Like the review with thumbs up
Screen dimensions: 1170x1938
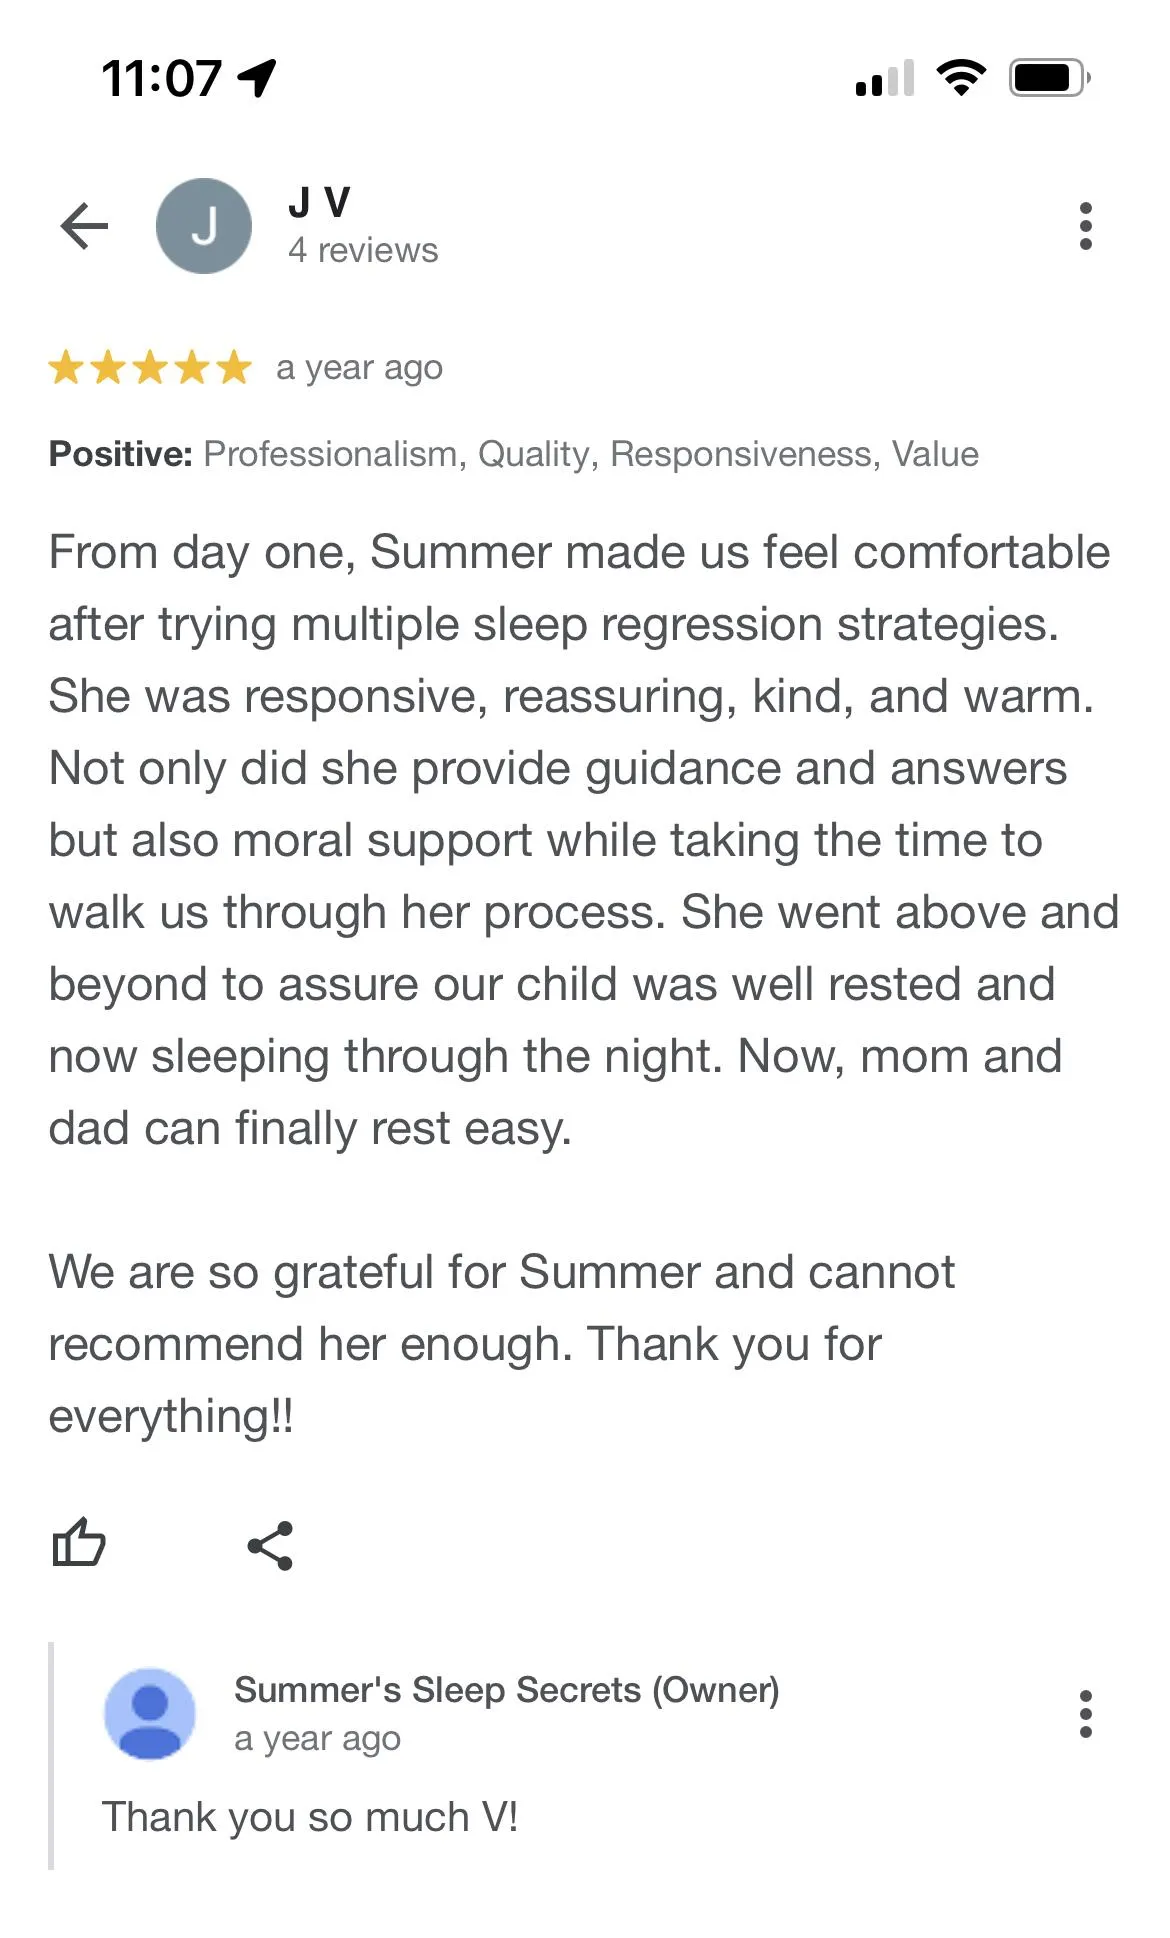point(79,1543)
